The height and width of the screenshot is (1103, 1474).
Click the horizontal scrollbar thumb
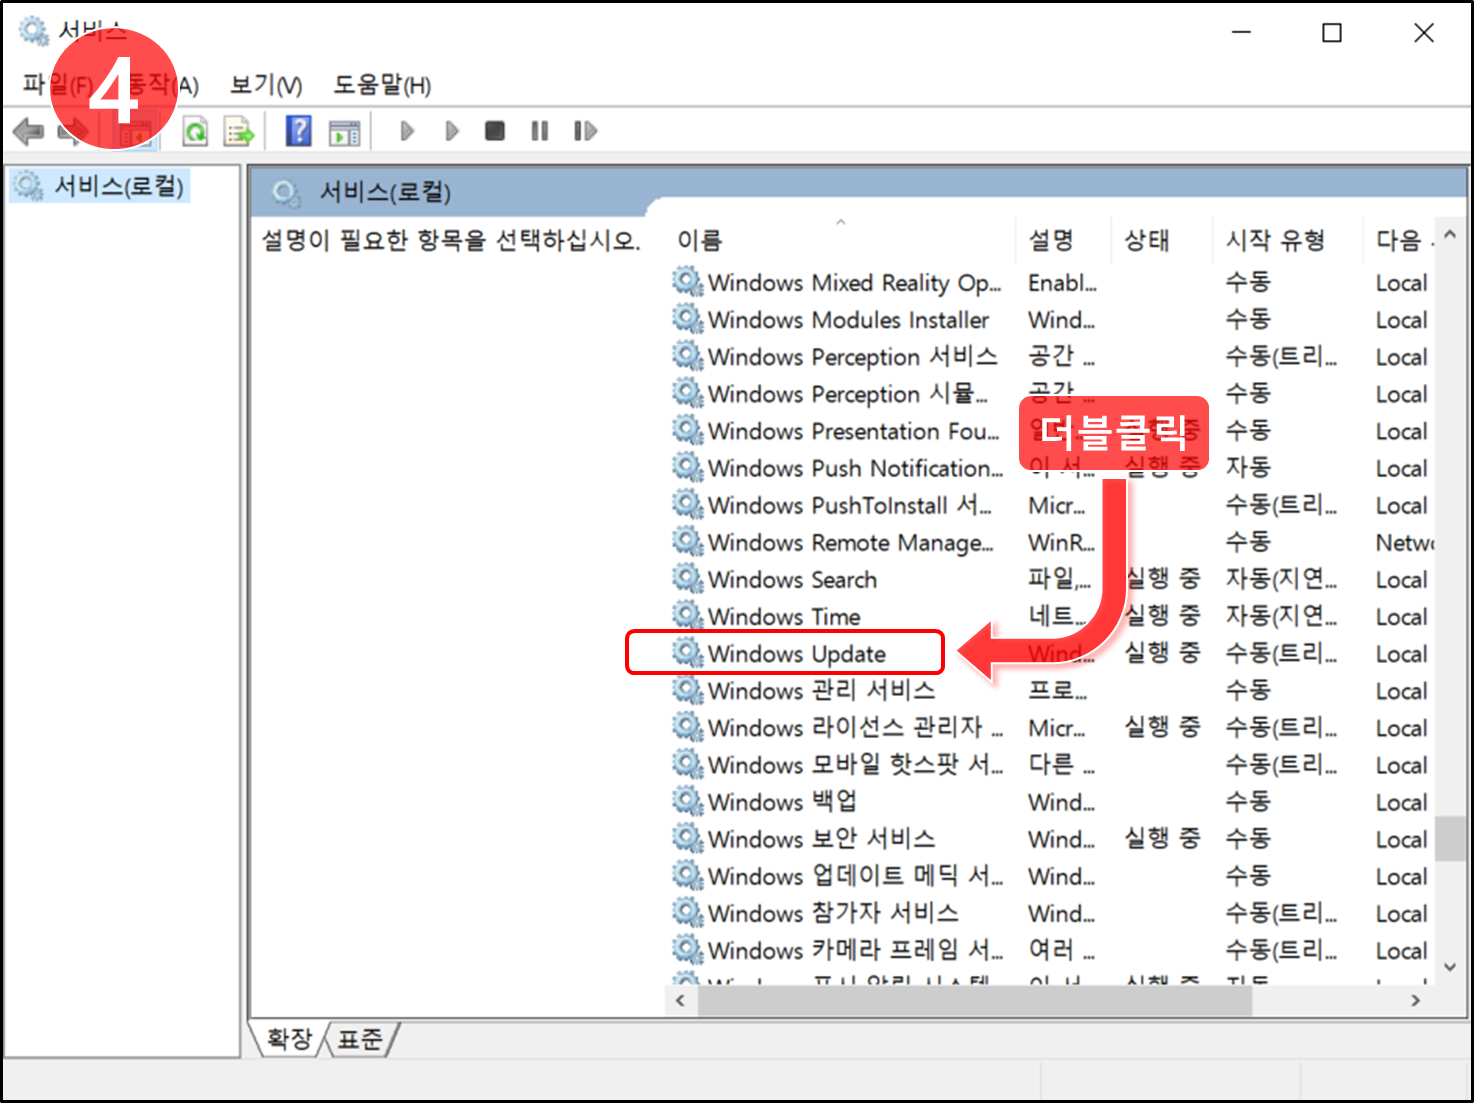click(x=975, y=1000)
